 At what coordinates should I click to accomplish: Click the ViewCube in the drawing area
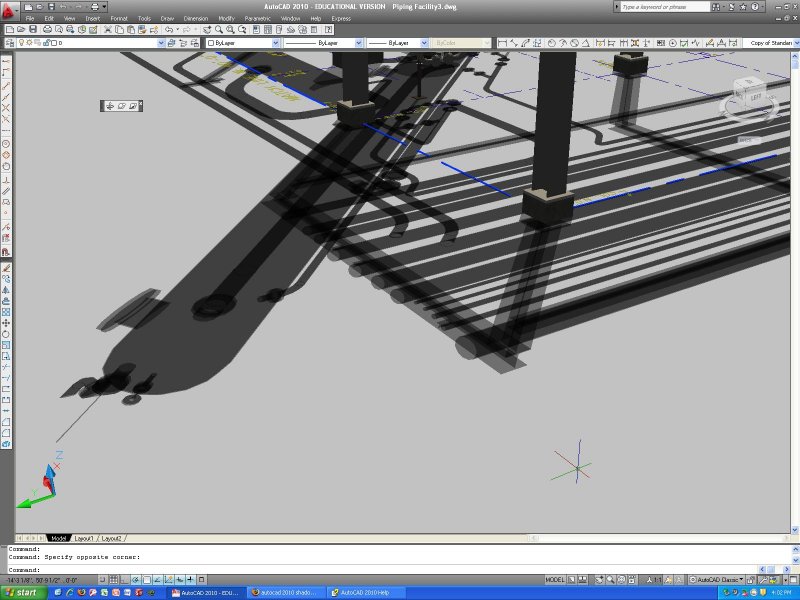[748, 96]
